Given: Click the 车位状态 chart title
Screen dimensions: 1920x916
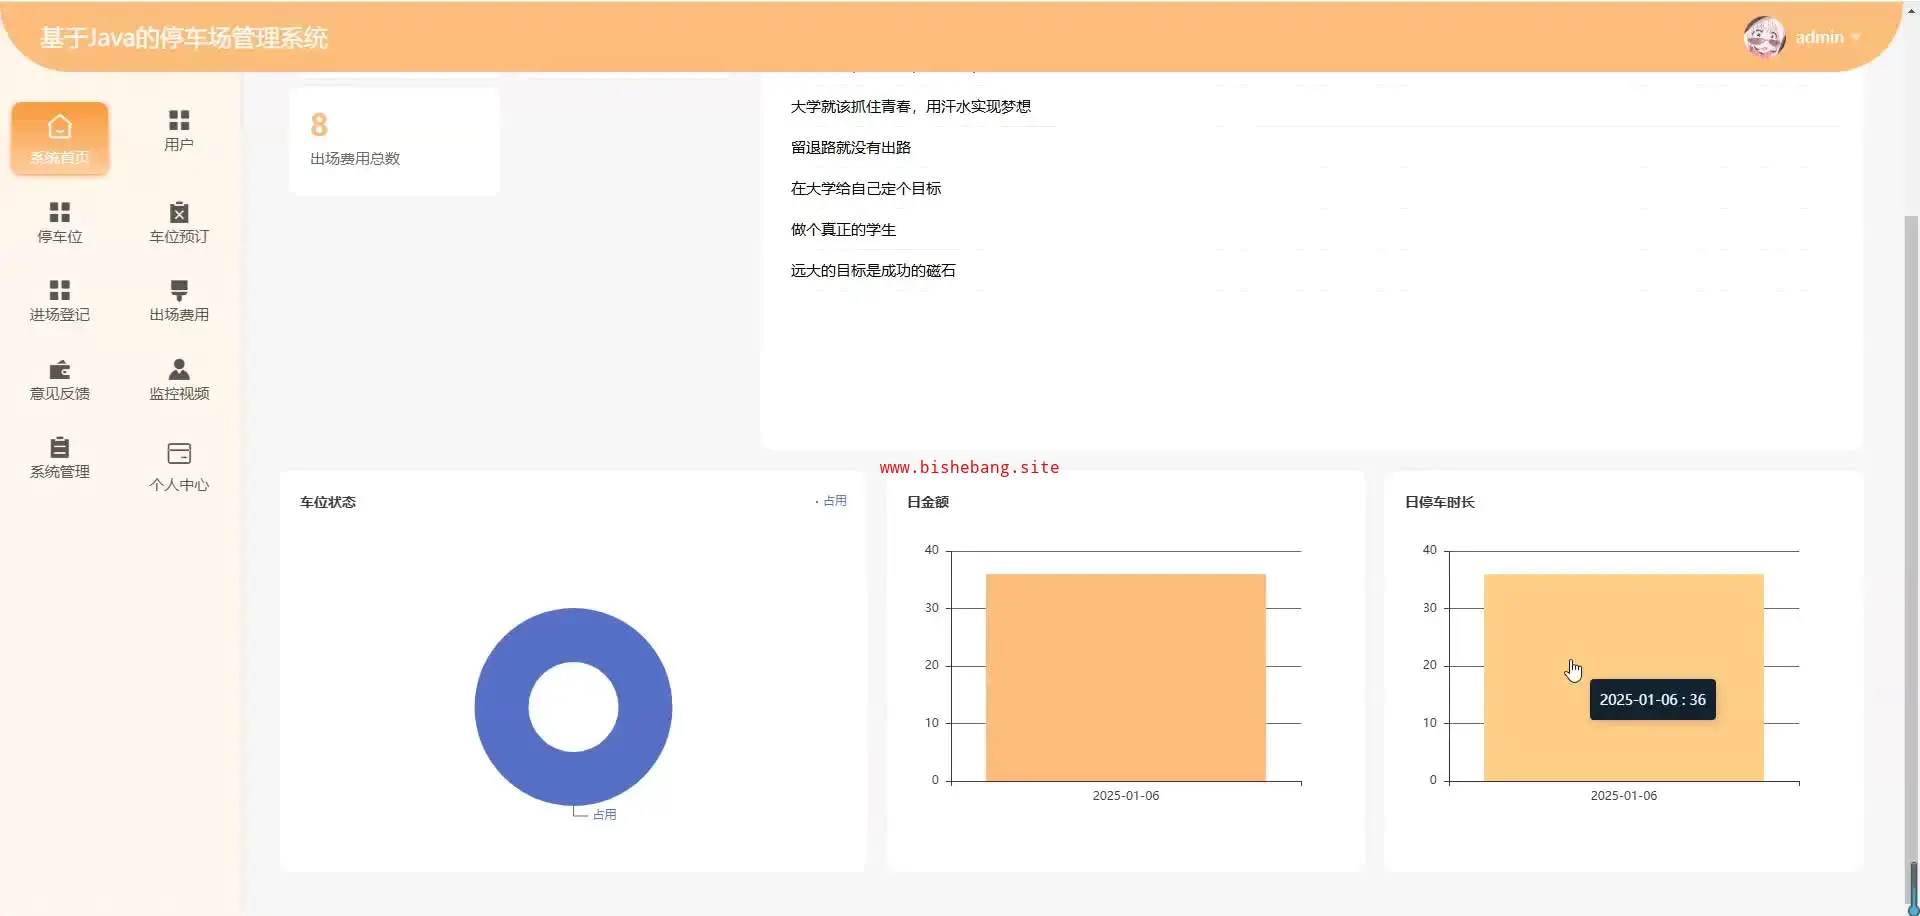Looking at the screenshot, I should (328, 502).
